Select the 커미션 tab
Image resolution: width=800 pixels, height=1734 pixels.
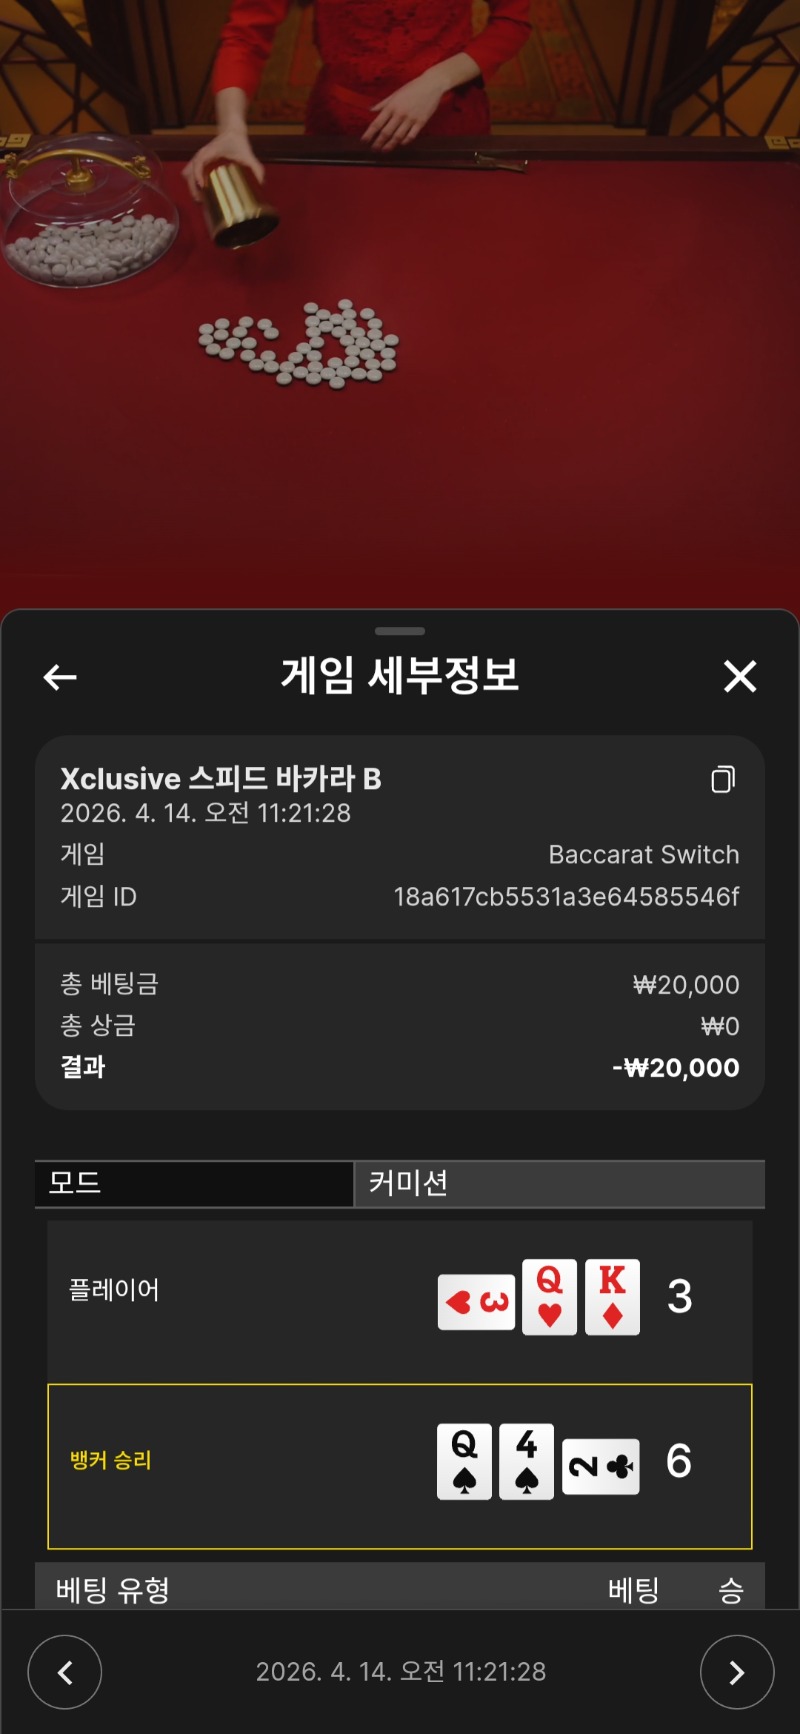coord(560,1184)
